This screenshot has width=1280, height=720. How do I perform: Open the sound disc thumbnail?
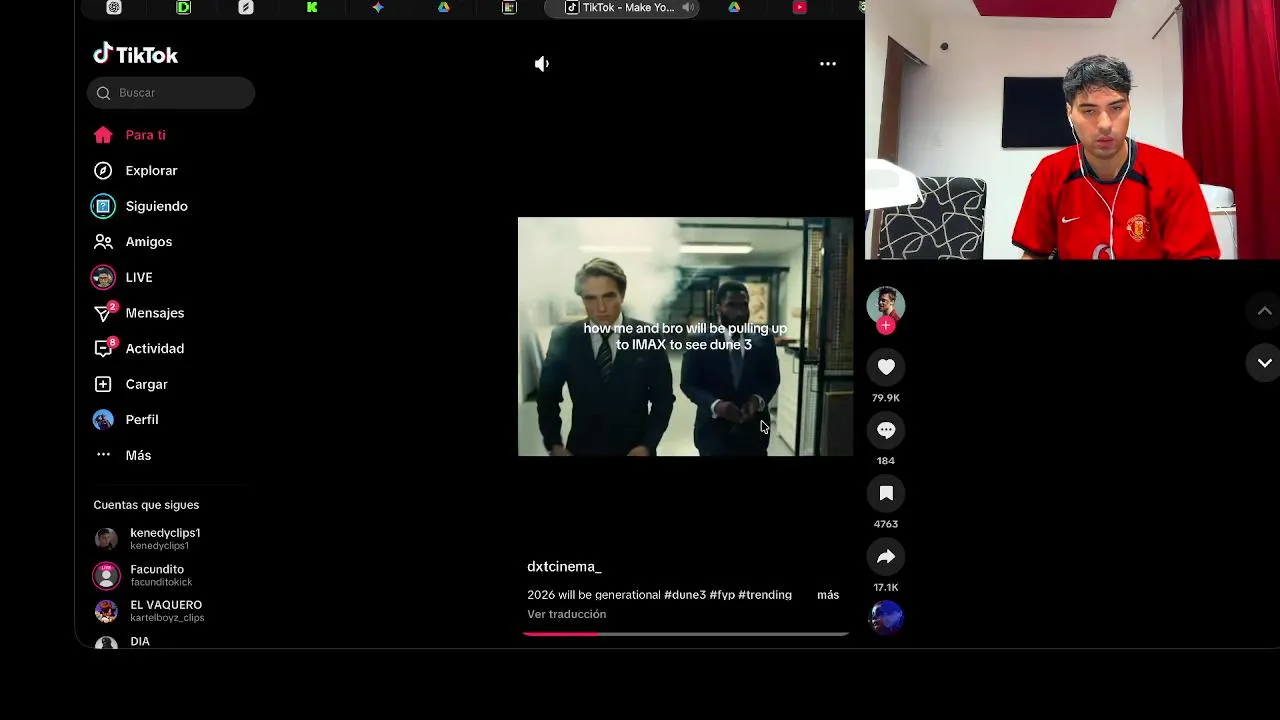click(886, 618)
